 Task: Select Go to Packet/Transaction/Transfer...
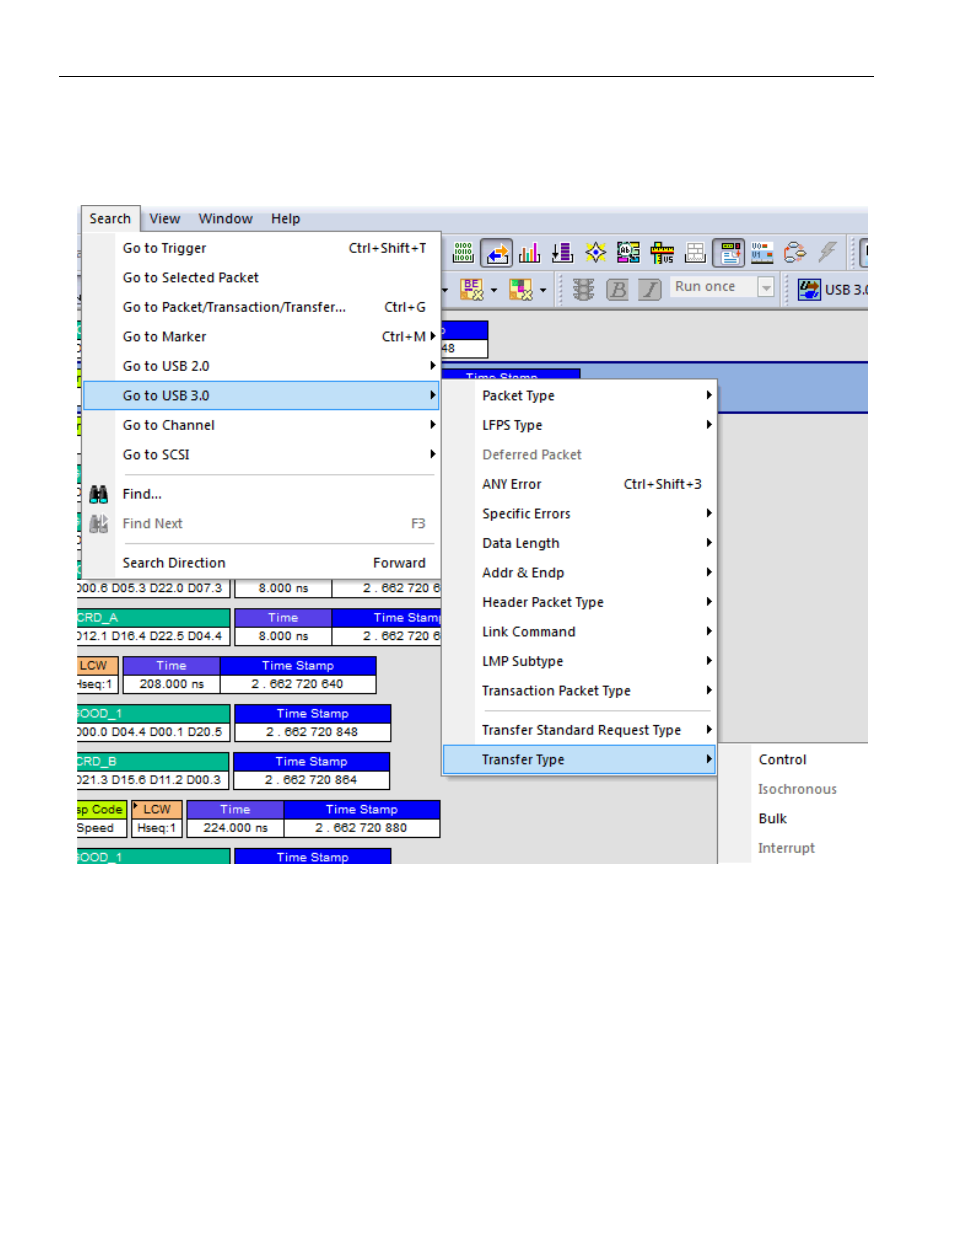(x=261, y=307)
